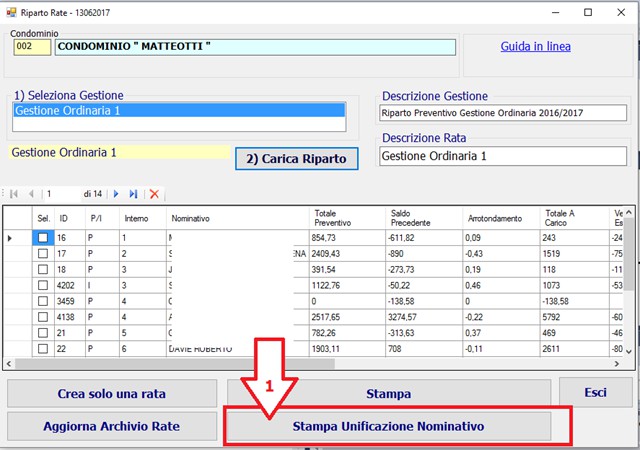Click the grid scroll up arrow
640x450 pixels.
tap(629, 212)
